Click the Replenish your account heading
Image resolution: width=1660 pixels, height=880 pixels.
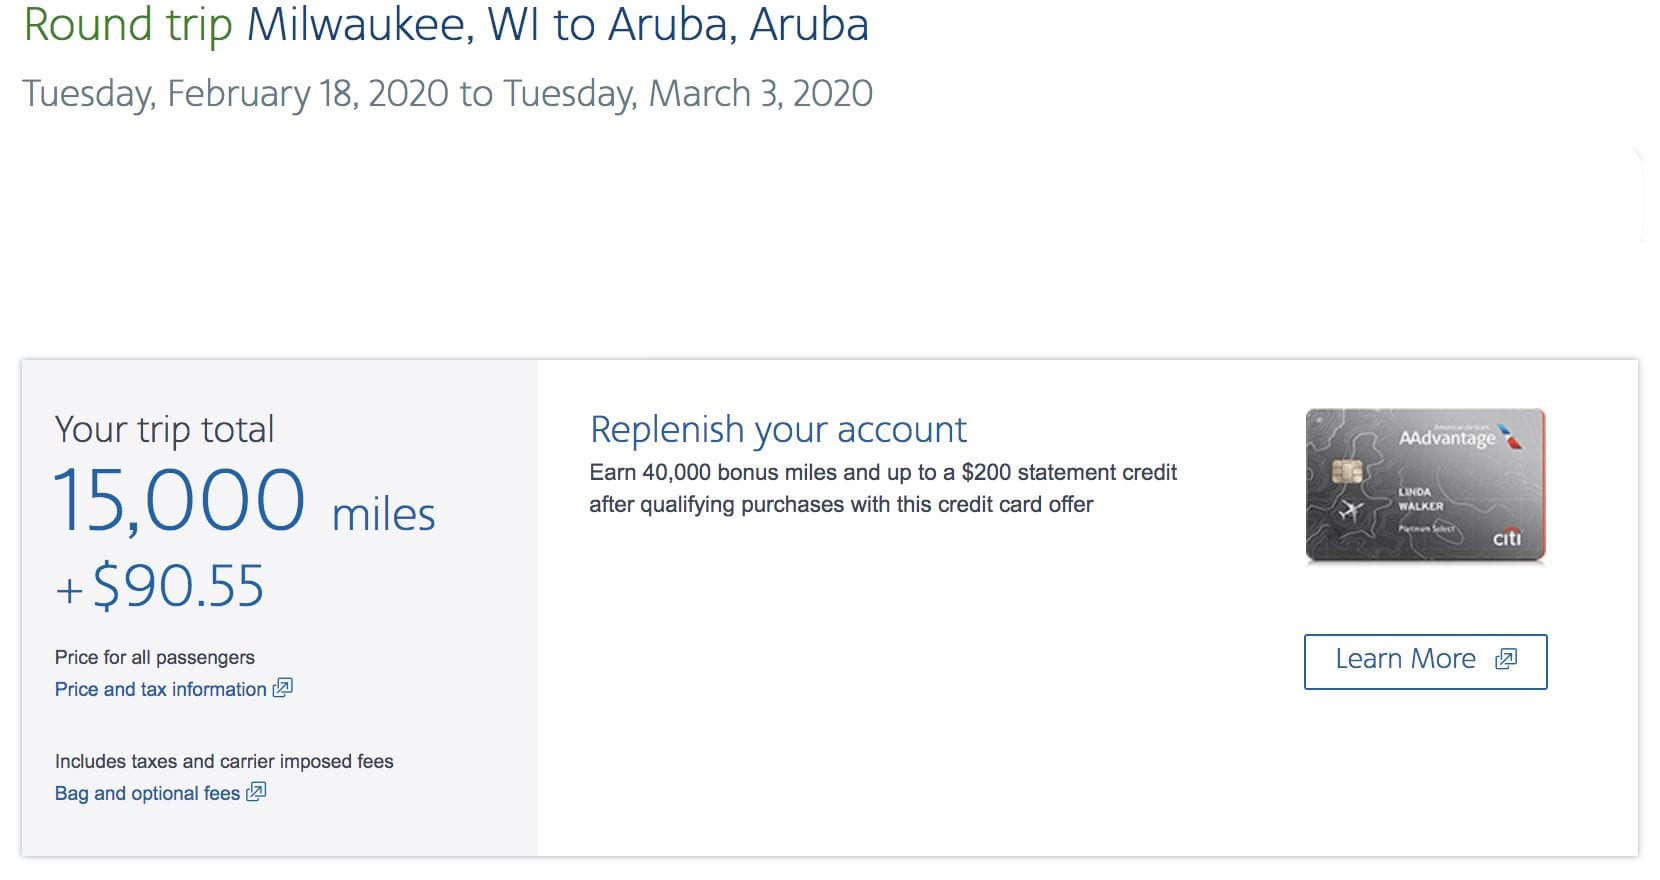(x=778, y=430)
